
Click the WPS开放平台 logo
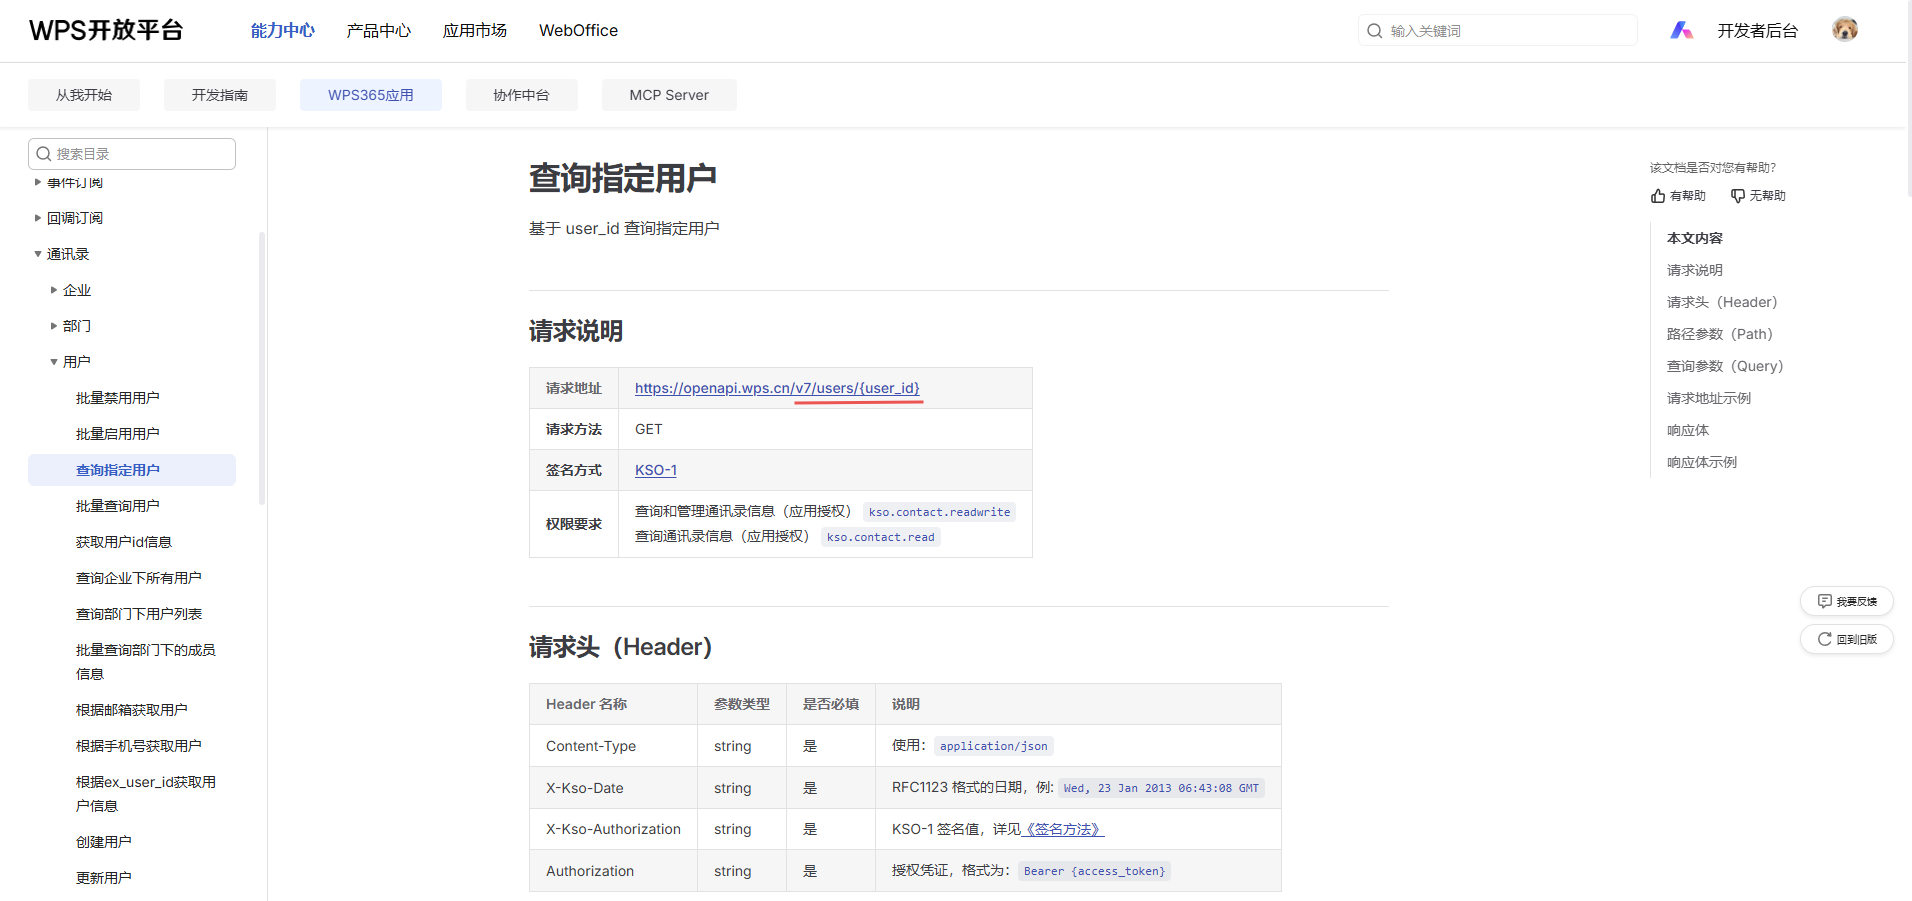click(106, 30)
